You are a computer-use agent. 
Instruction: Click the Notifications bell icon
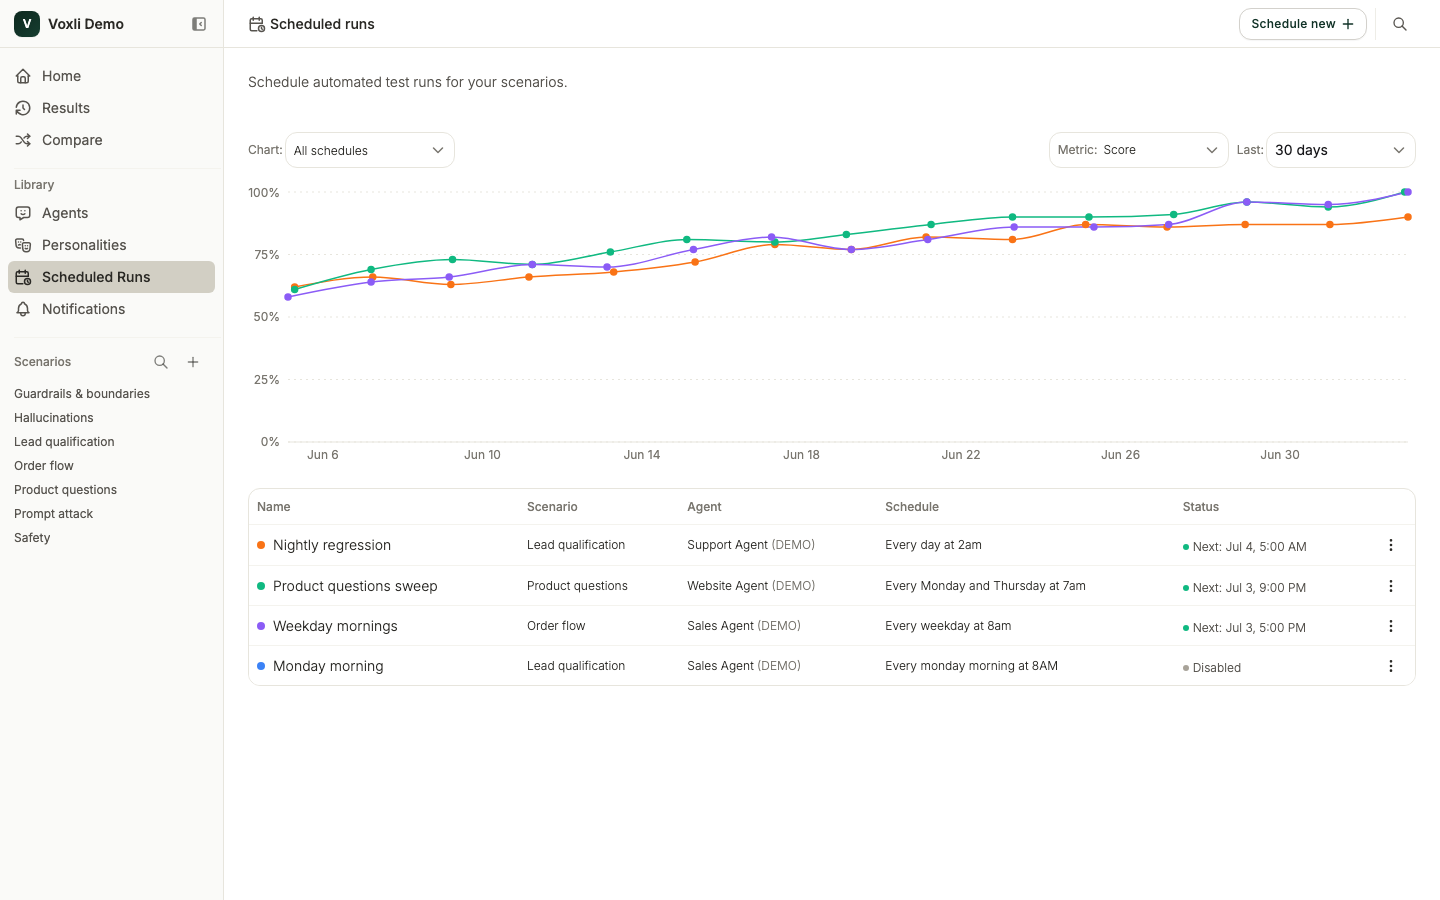coord(23,309)
